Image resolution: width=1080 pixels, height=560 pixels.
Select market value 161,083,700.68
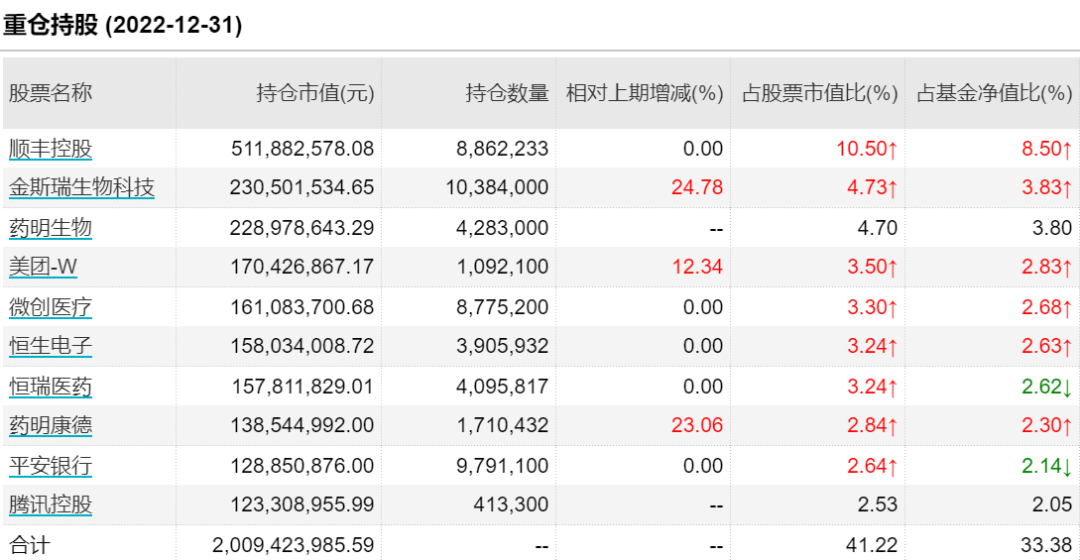click(x=302, y=307)
